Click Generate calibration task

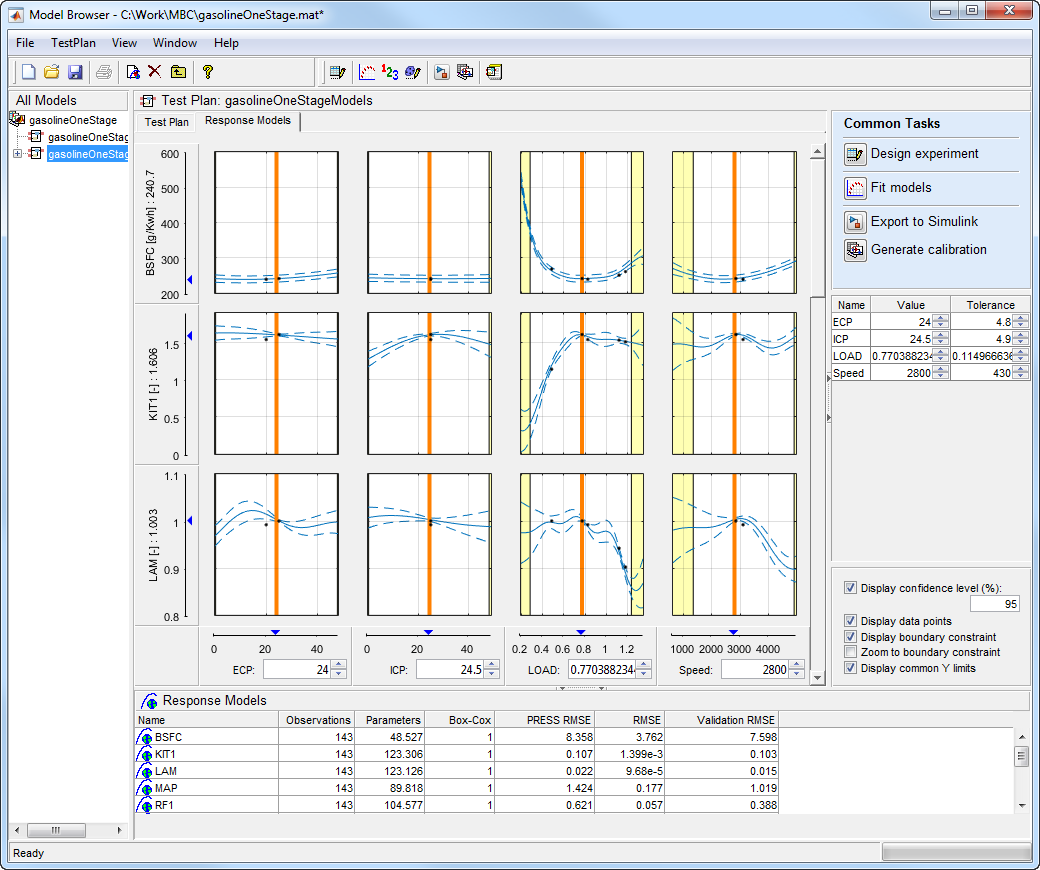[928, 250]
